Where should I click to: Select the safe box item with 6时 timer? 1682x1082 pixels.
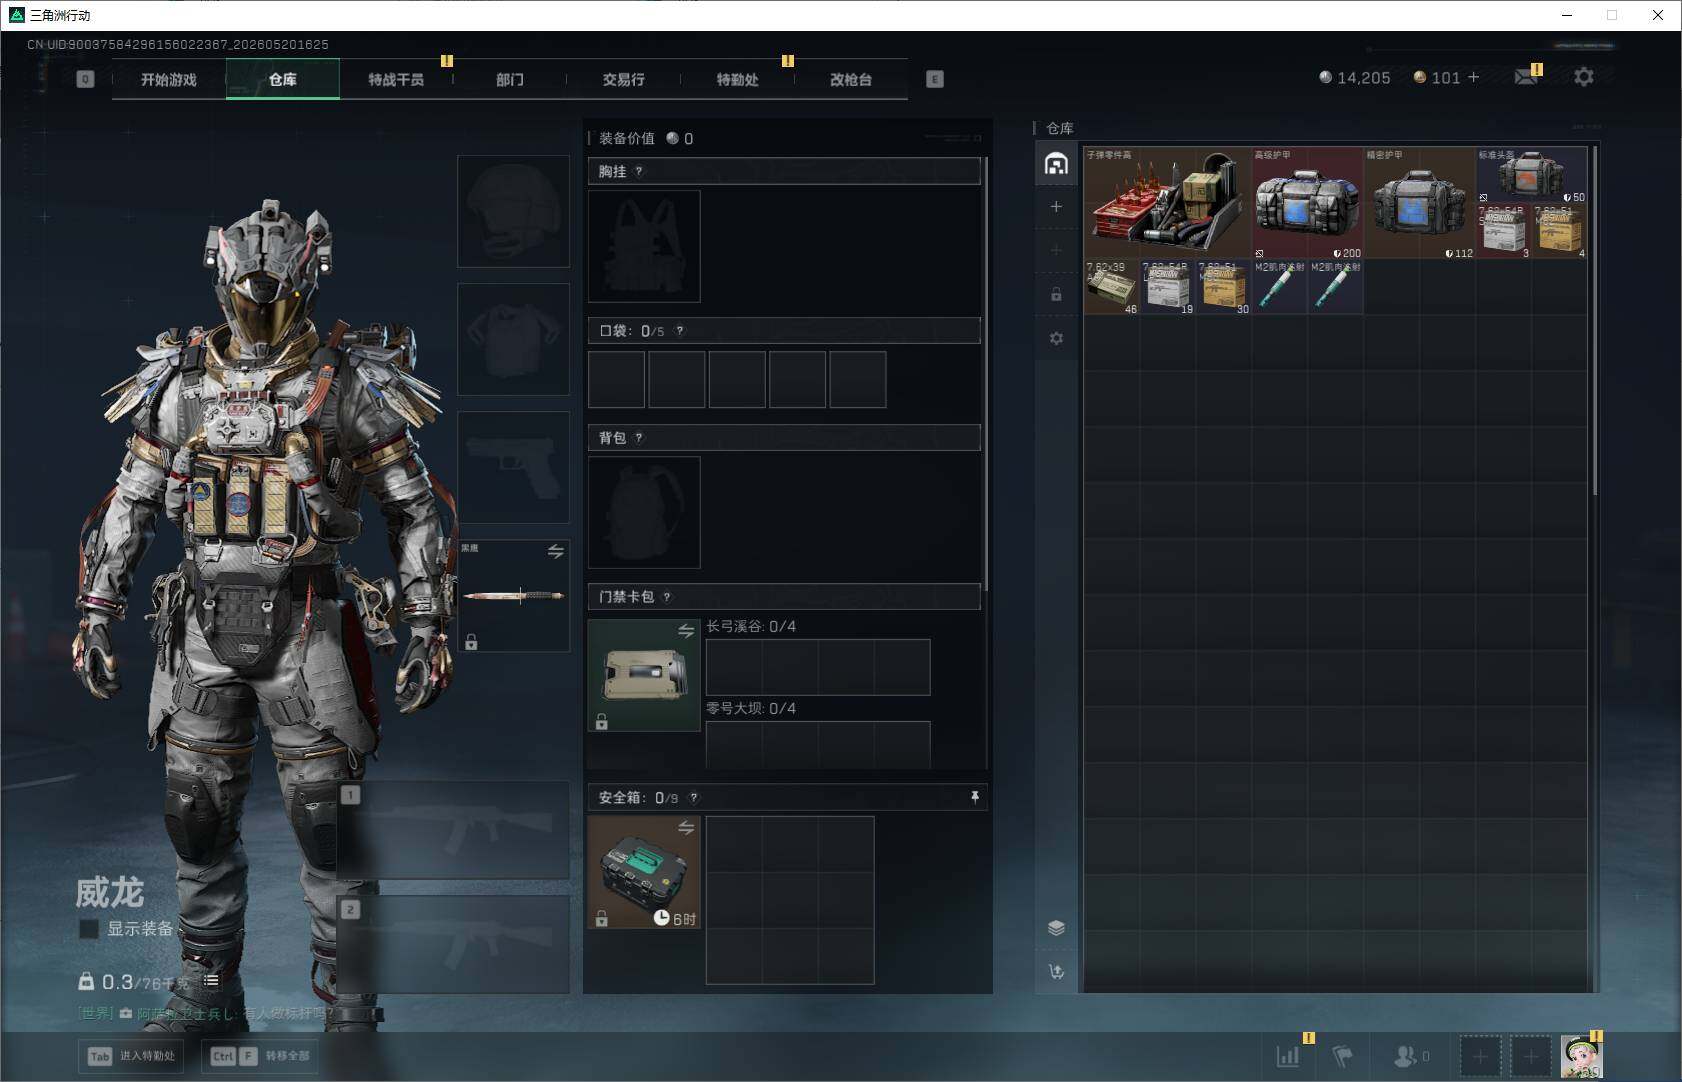click(644, 872)
